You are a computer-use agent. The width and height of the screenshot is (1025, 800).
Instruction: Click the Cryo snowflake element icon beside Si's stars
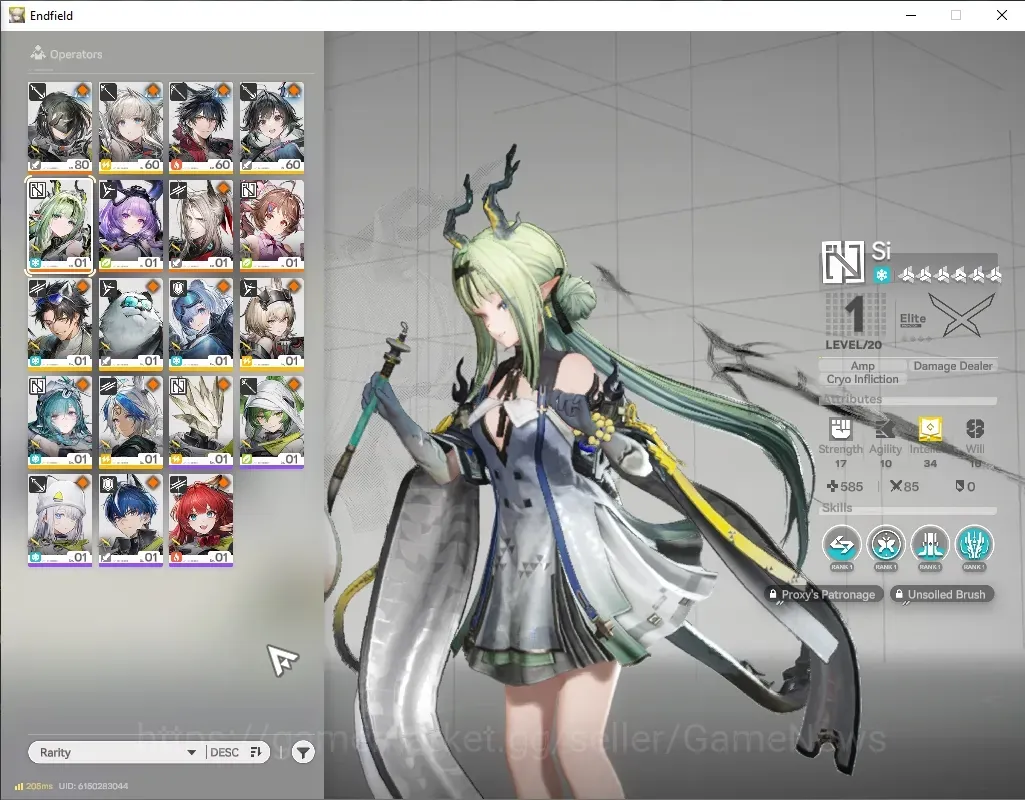[x=882, y=275]
